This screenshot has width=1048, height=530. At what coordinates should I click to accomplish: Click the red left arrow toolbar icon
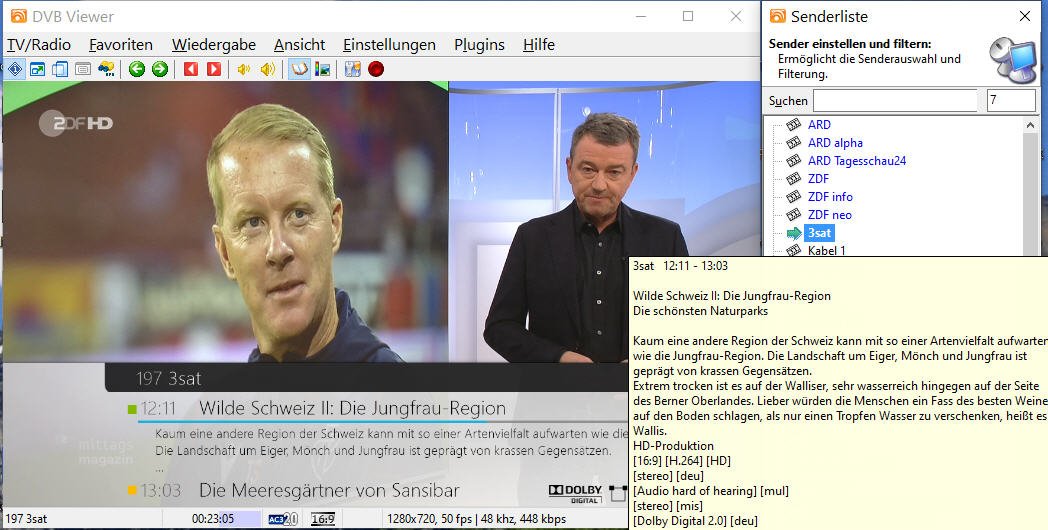[x=190, y=69]
